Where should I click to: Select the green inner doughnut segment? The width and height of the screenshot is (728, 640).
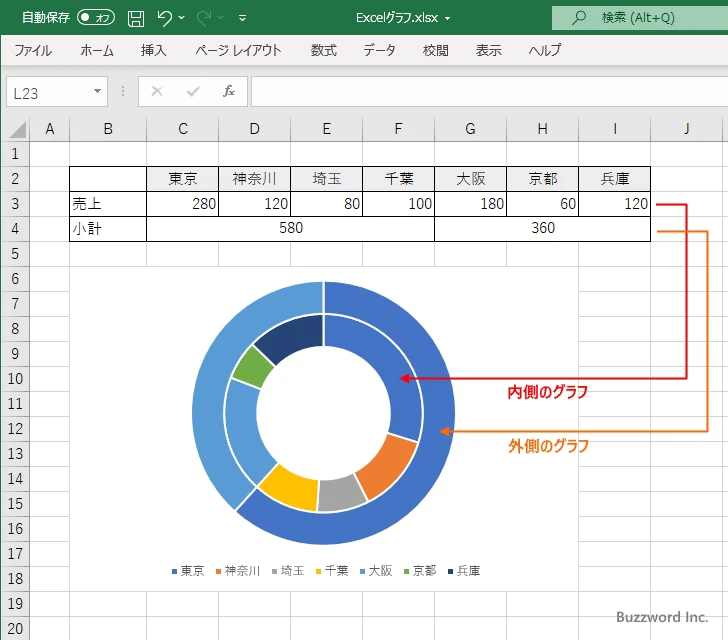click(254, 367)
